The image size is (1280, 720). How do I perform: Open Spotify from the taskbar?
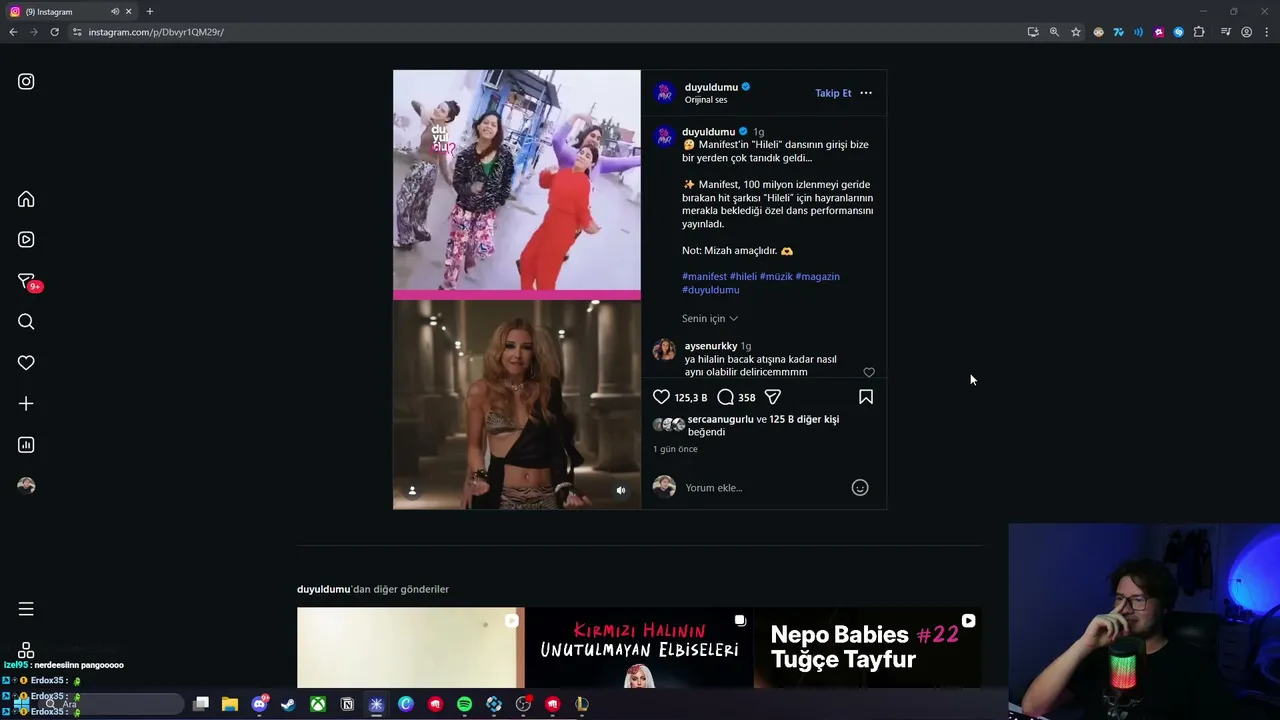click(x=464, y=704)
